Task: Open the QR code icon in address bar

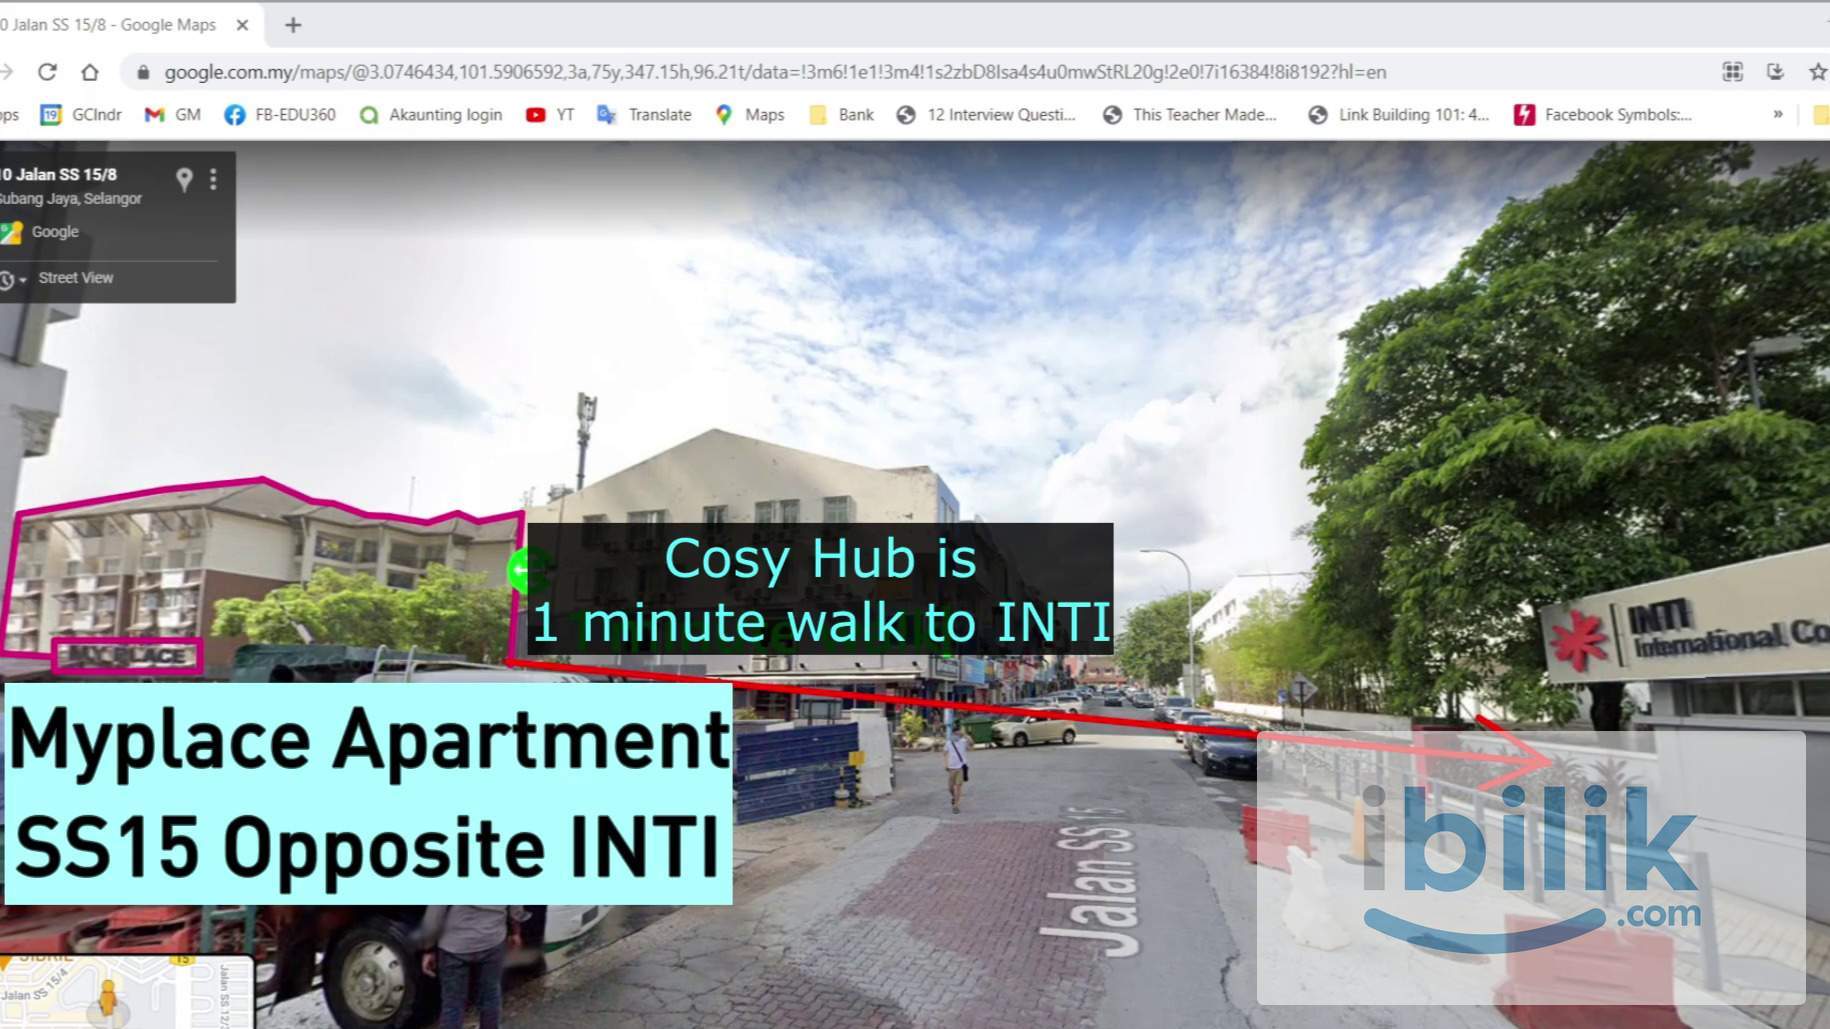Action: point(1732,72)
